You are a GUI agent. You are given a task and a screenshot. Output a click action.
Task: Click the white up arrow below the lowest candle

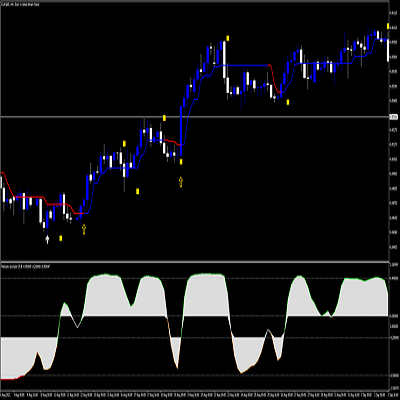pos(47,239)
